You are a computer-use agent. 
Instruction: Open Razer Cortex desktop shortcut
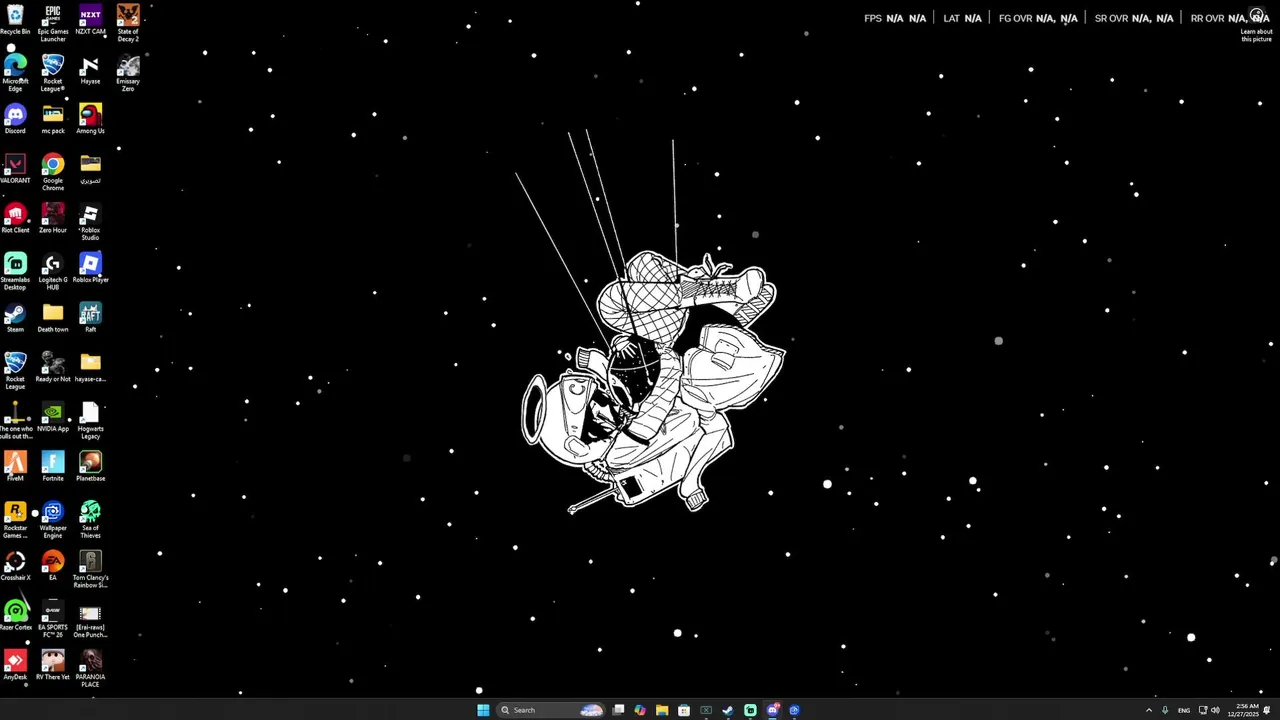point(15,616)
